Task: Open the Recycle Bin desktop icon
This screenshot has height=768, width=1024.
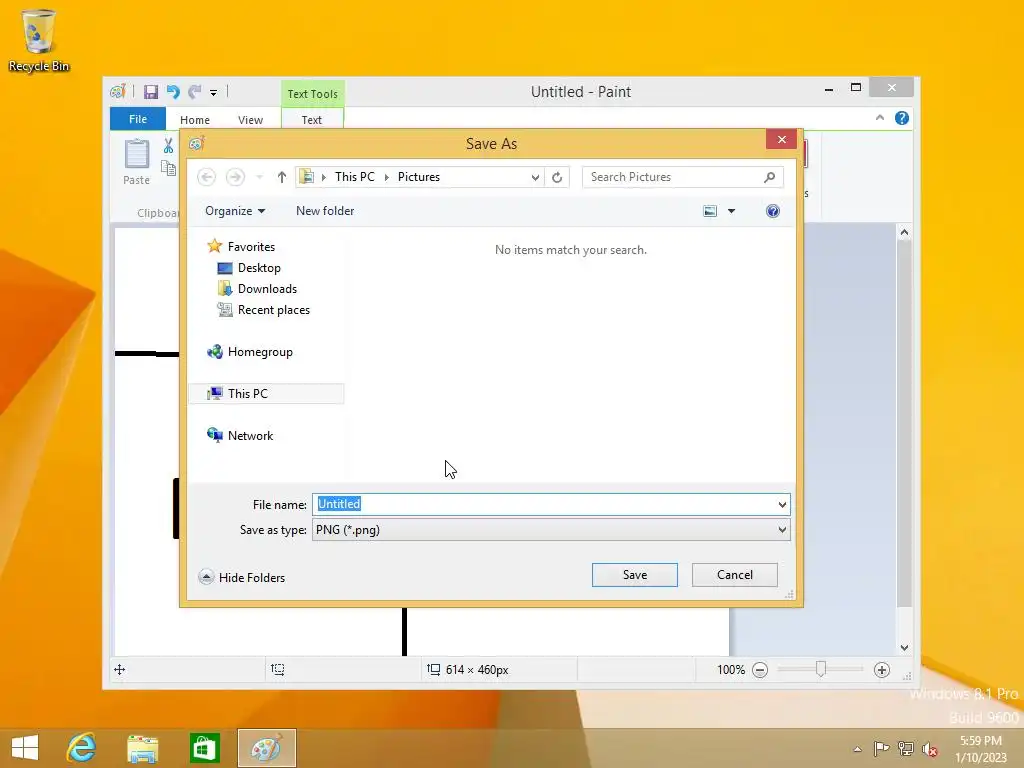Action: [39, 40]
